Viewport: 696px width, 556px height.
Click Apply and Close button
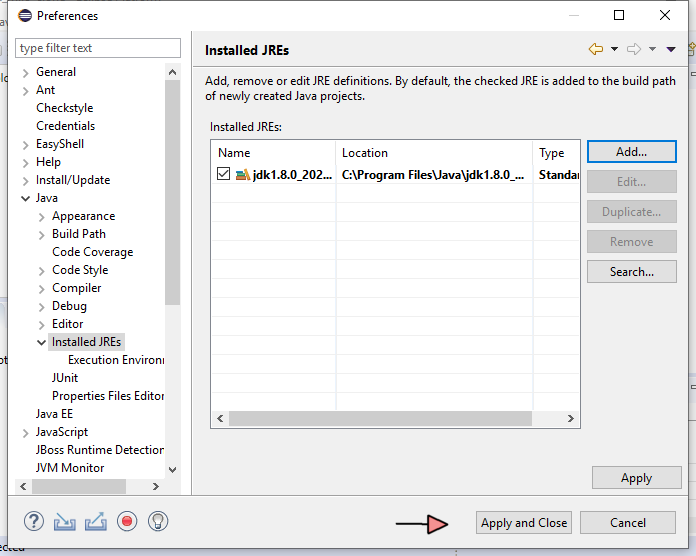(x=524, y=523)
